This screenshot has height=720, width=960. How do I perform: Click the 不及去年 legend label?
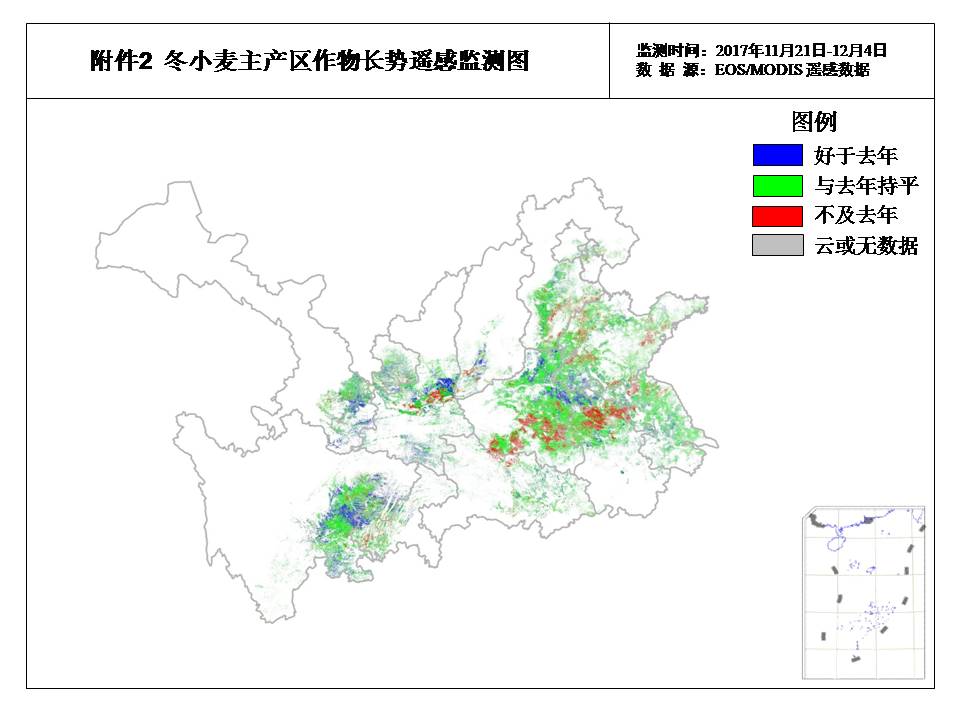855,215
